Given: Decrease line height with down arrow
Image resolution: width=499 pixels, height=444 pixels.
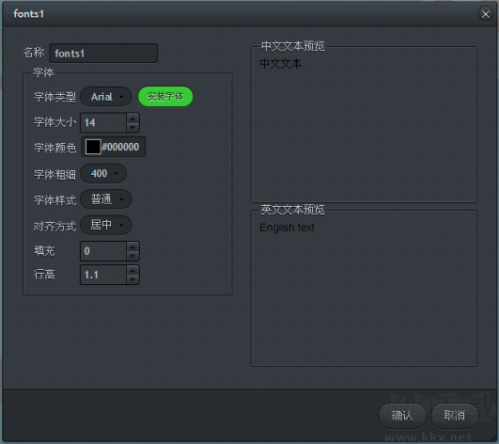Looking at the screenshot, I should 133,279.
